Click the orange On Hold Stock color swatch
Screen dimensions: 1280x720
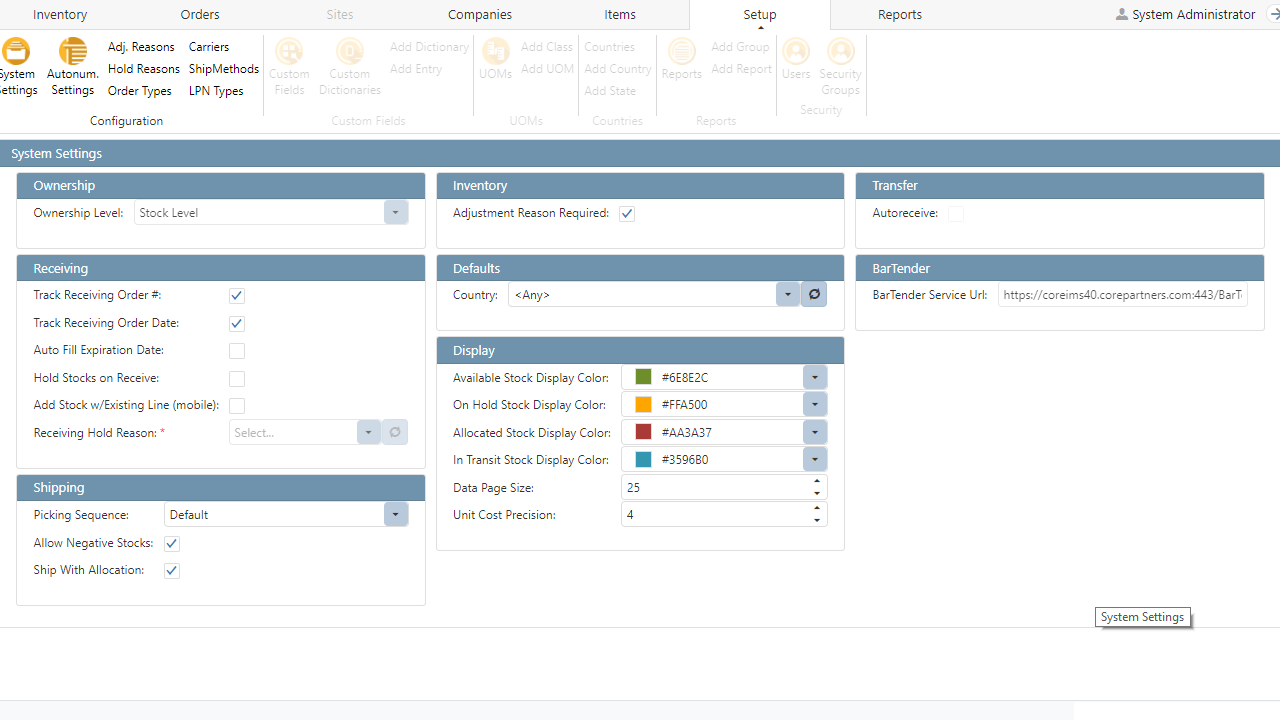tap(644, 405)
